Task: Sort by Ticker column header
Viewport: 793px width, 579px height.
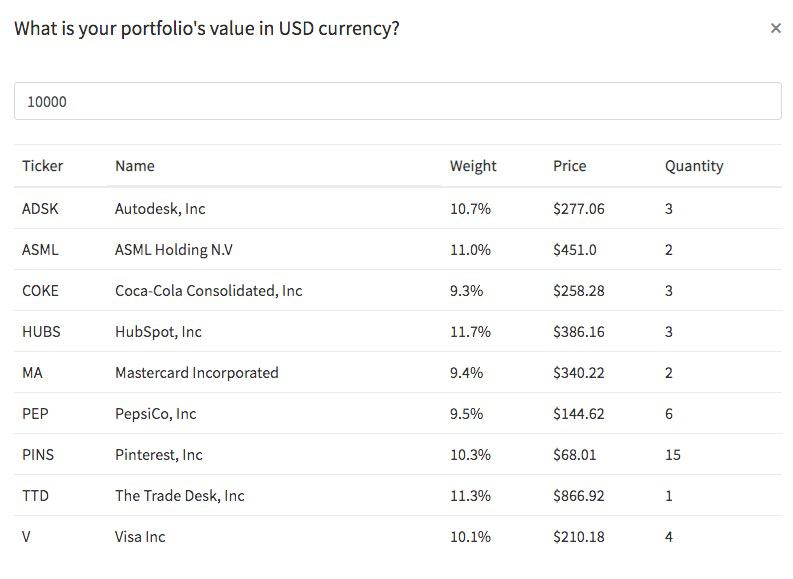Action: (42, 166)
